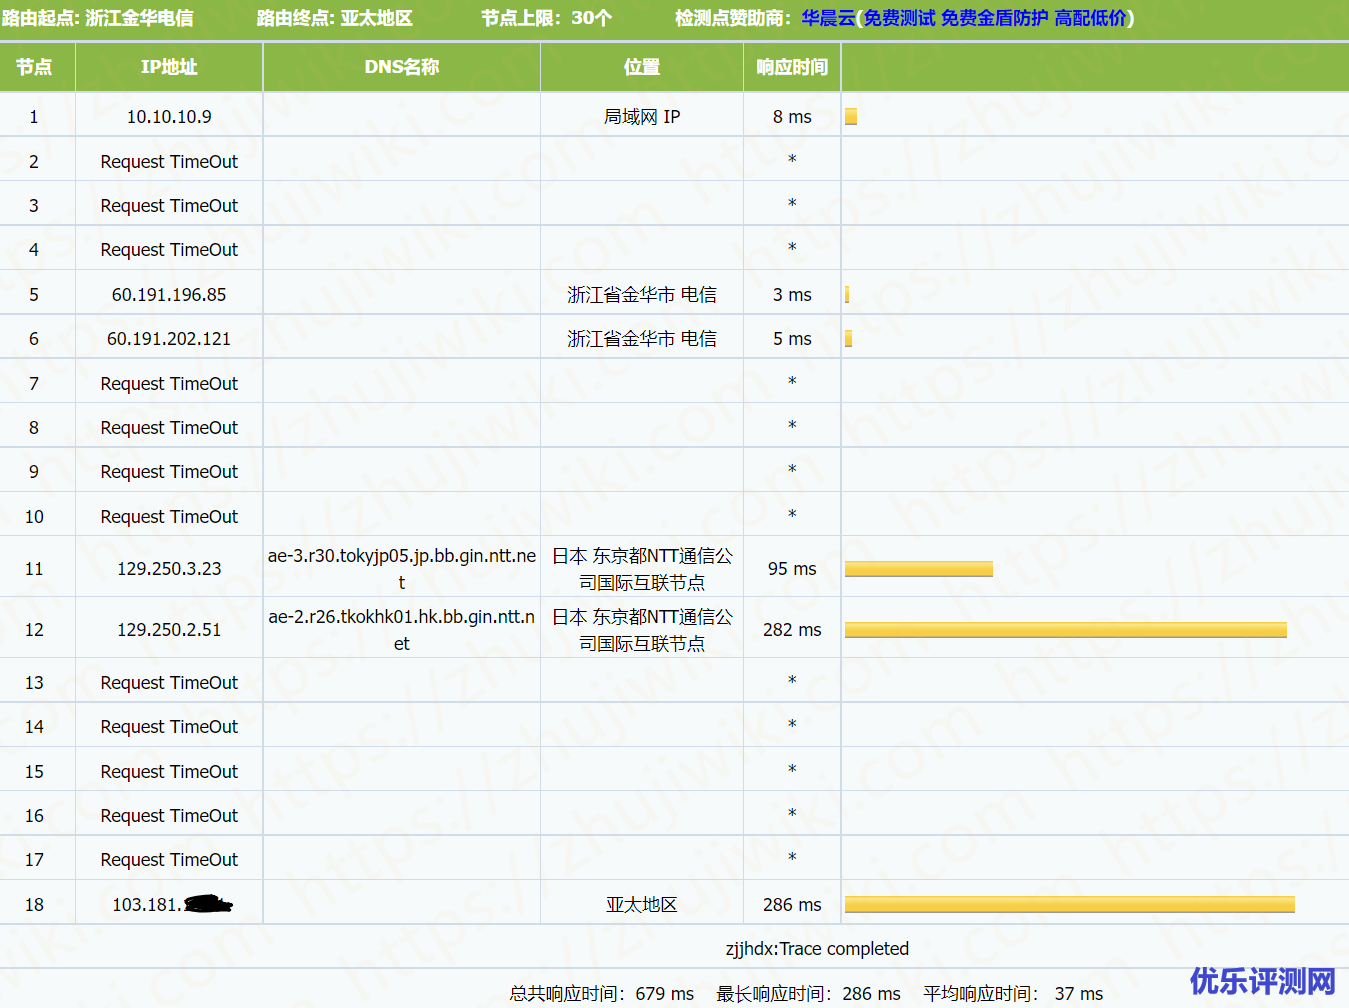This screenshot has height=1008, width=1349.
Task: Click IP address 60.191.196.85
Action: [x=169, y=295]
